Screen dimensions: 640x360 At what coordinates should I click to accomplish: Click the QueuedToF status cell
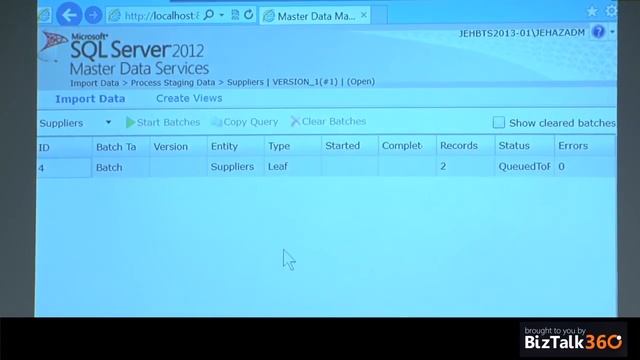click(524, 167)
